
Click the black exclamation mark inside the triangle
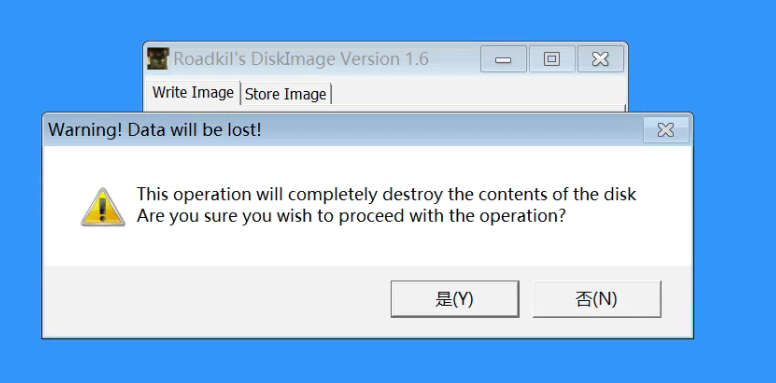(103, 210)
